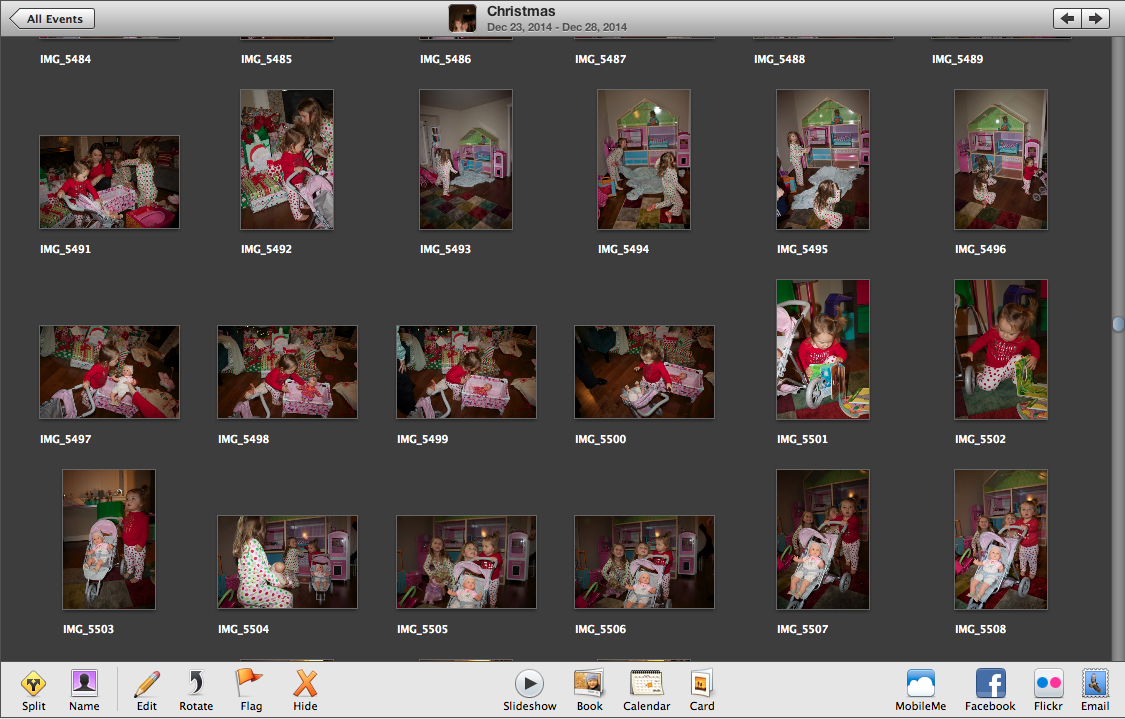Click the IMG_5486 filename label
This screenshot has height=719, width=1125.
(x=446, y=60)
